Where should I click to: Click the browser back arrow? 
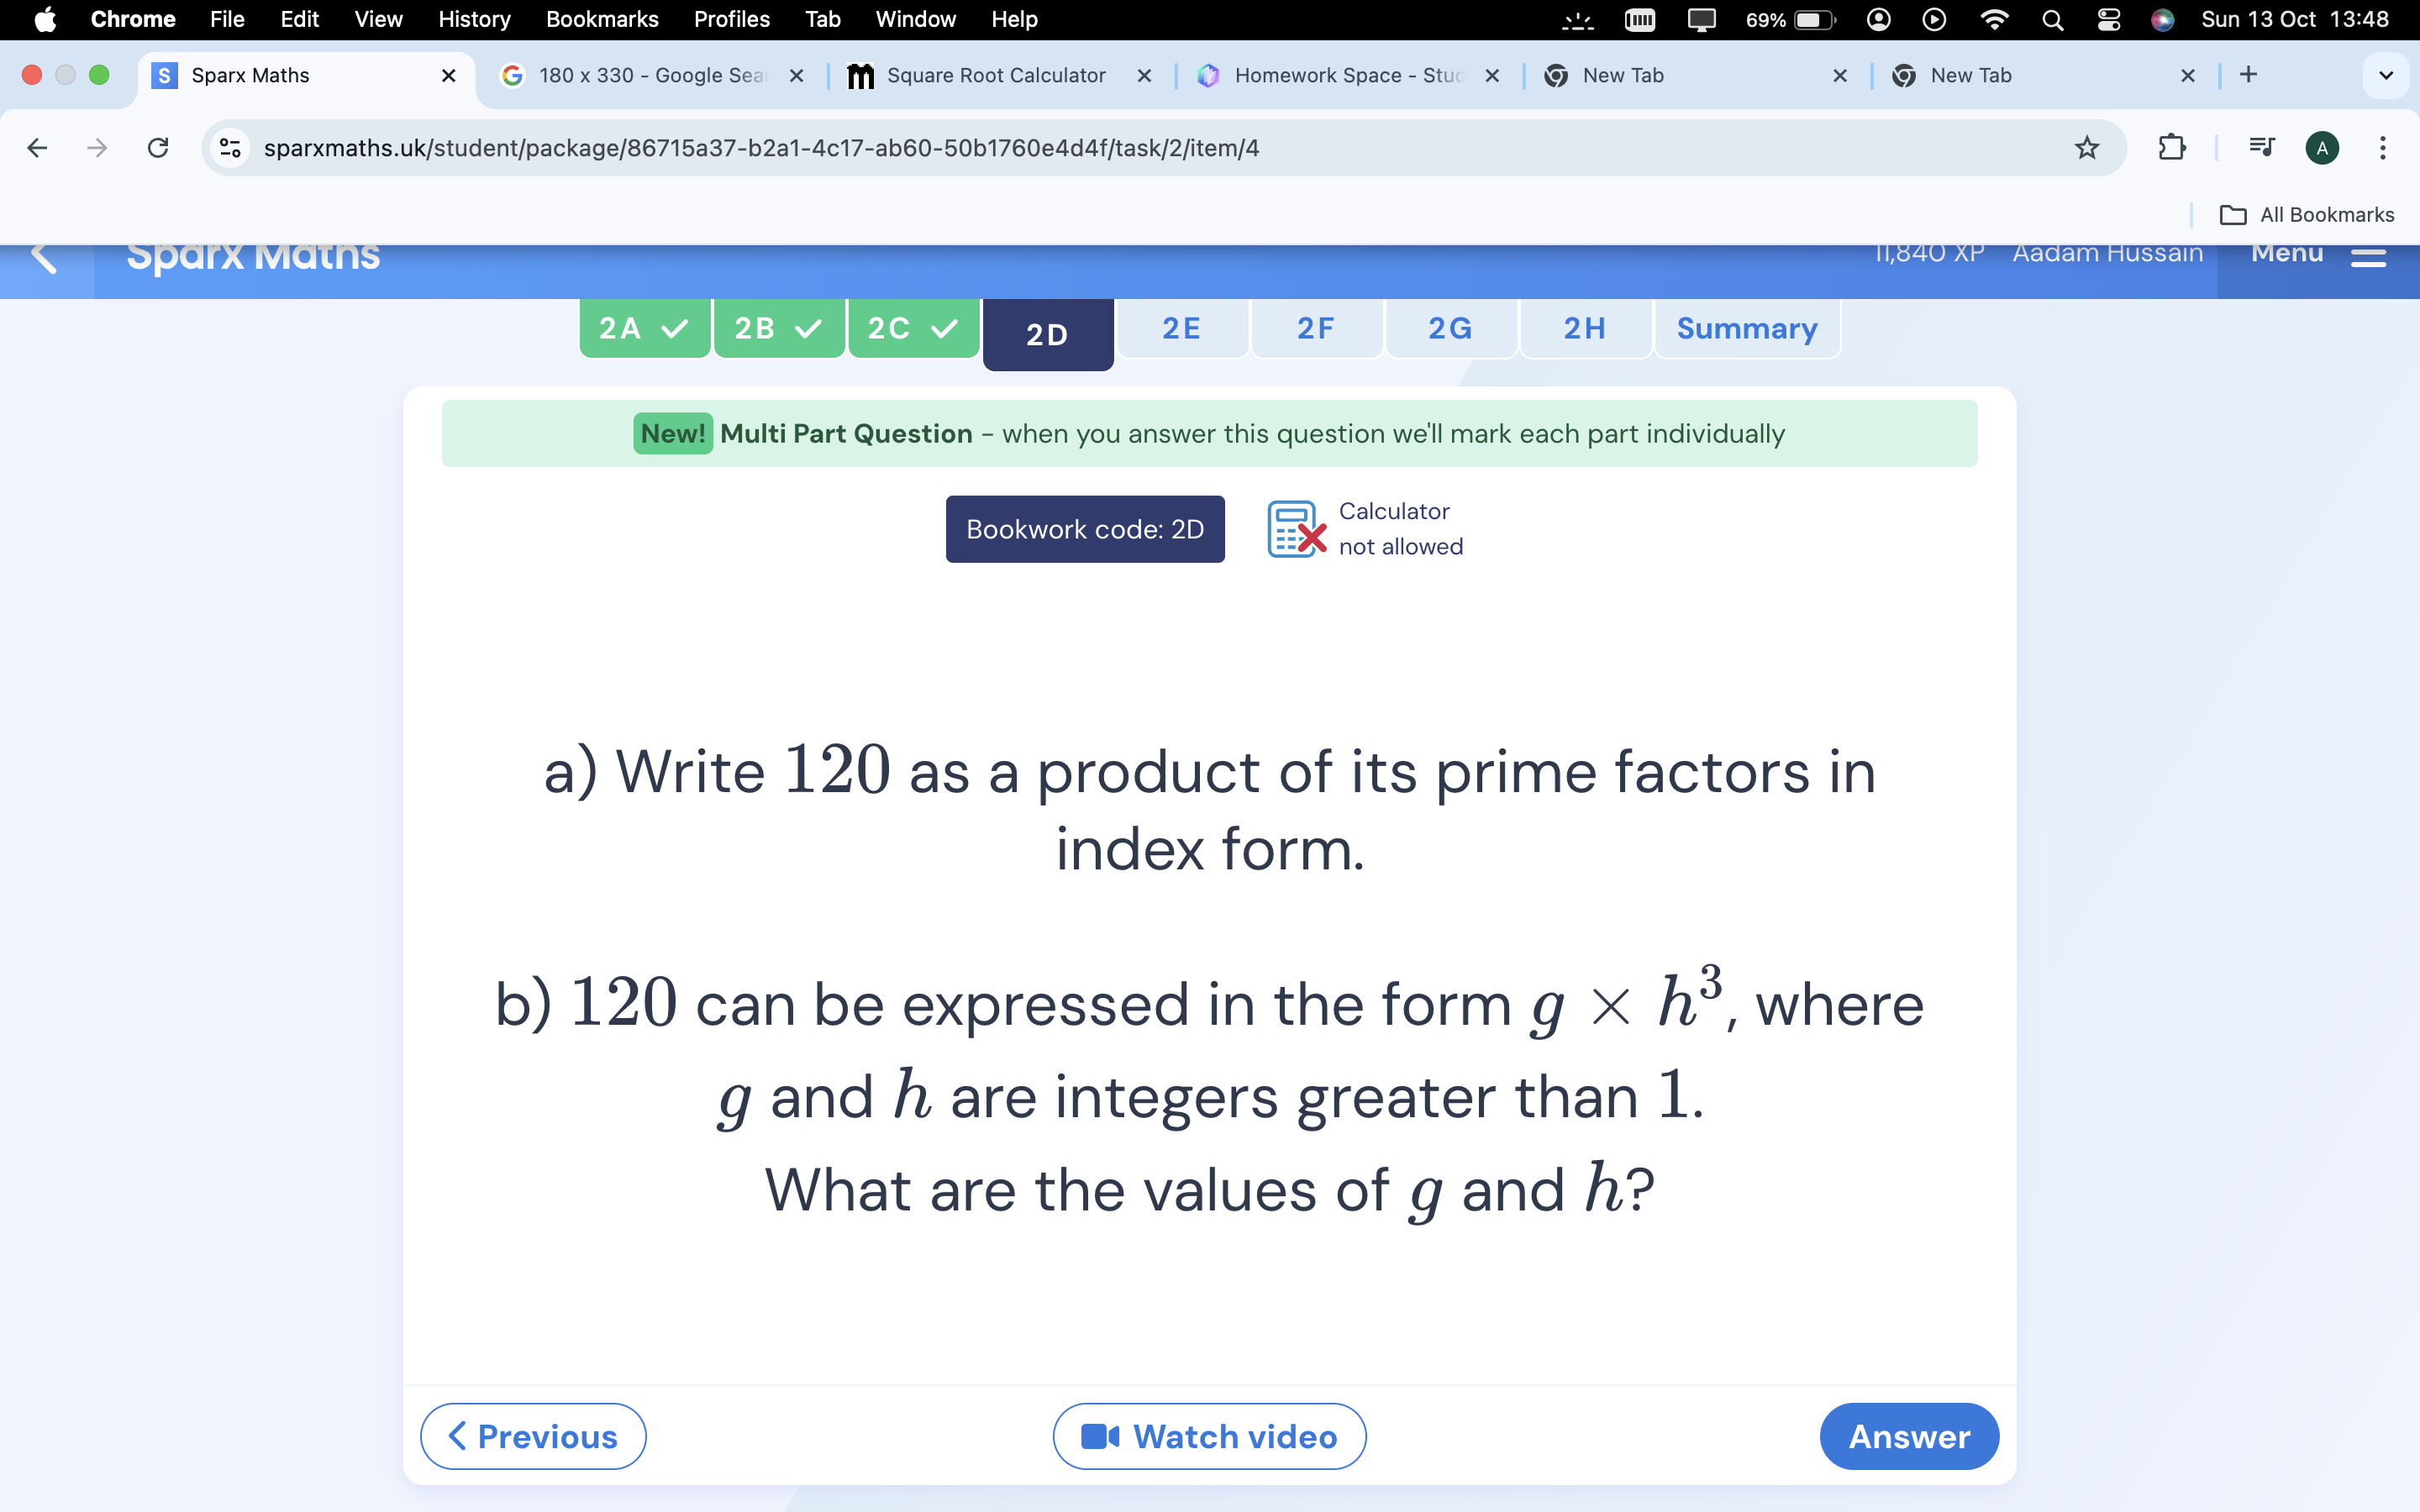tap(37, 148)
